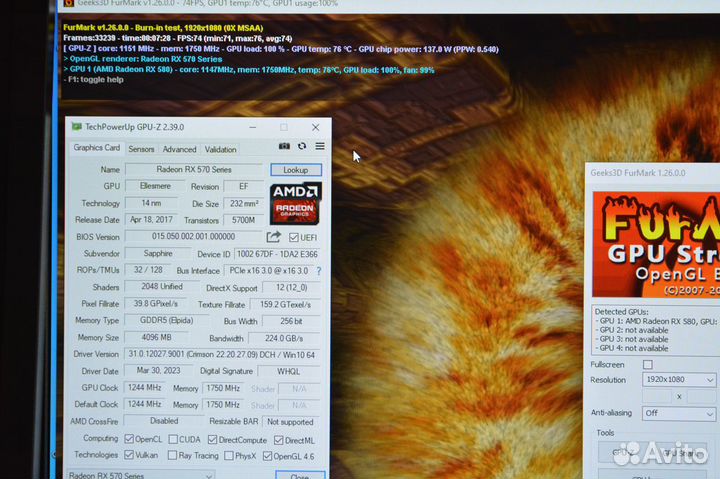Click the AMD Radeon Graphics logo
This screenshot has height=479, width=720.
[x=295, y=203]
